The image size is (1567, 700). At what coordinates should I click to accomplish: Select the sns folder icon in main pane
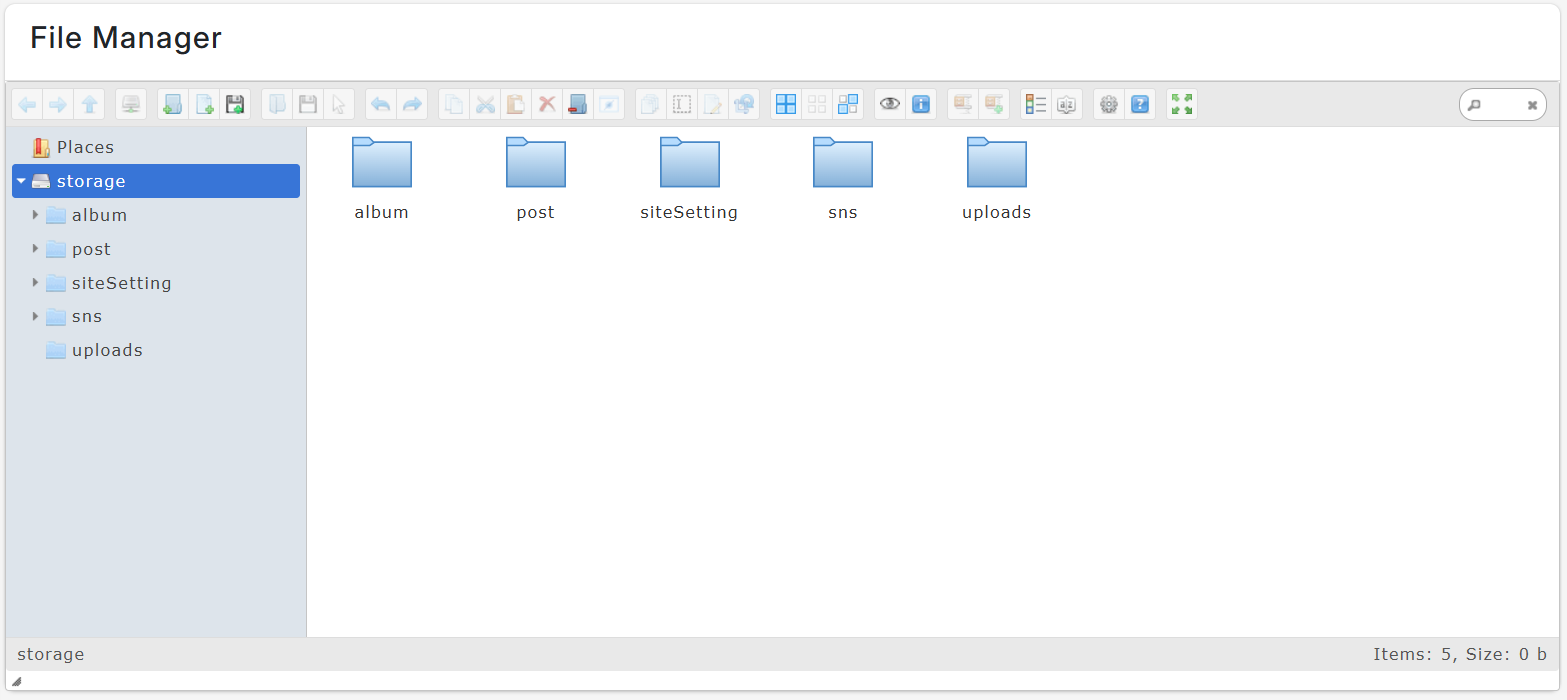[843, 163]
